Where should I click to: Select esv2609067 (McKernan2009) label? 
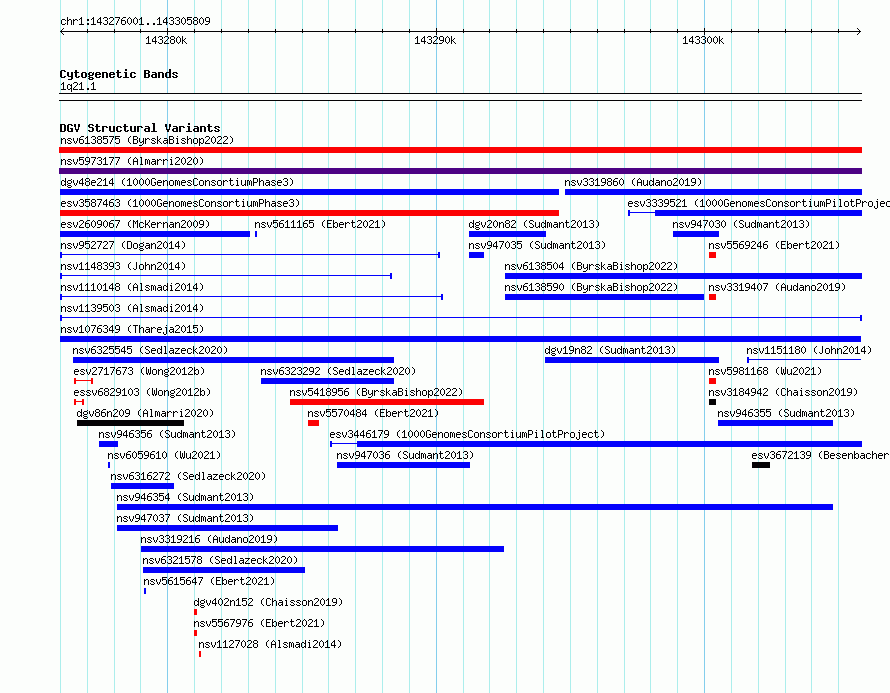[135, 224]
